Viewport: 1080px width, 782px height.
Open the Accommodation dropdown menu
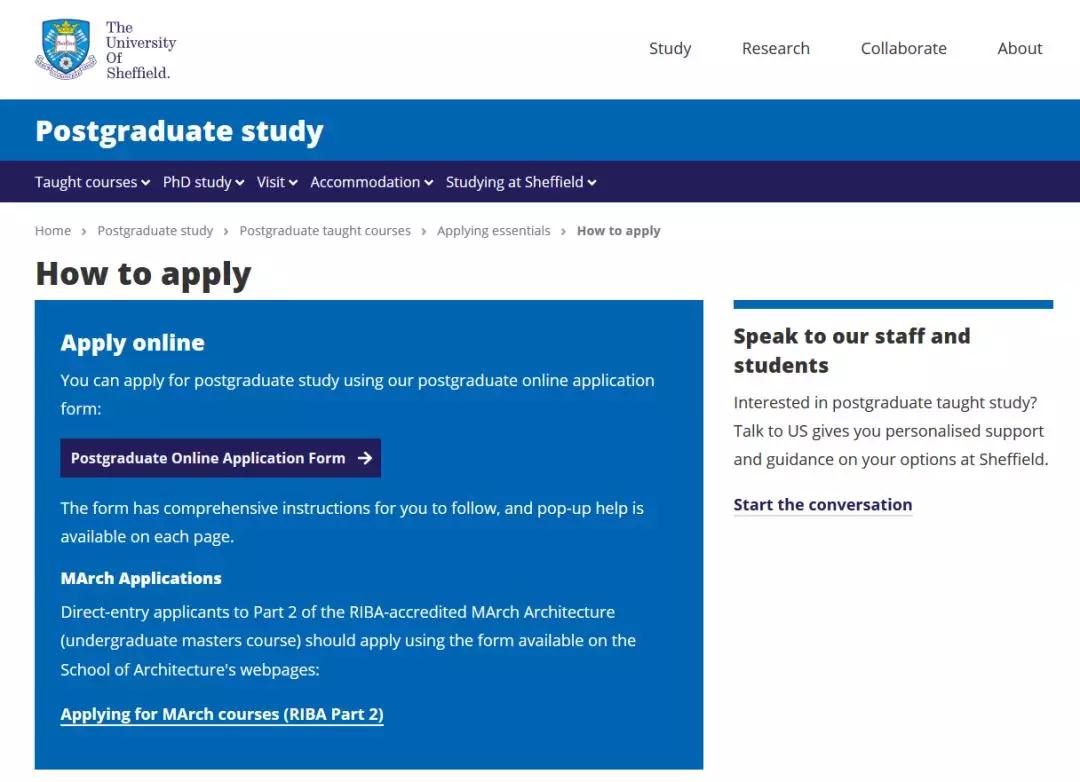(371, 182)
